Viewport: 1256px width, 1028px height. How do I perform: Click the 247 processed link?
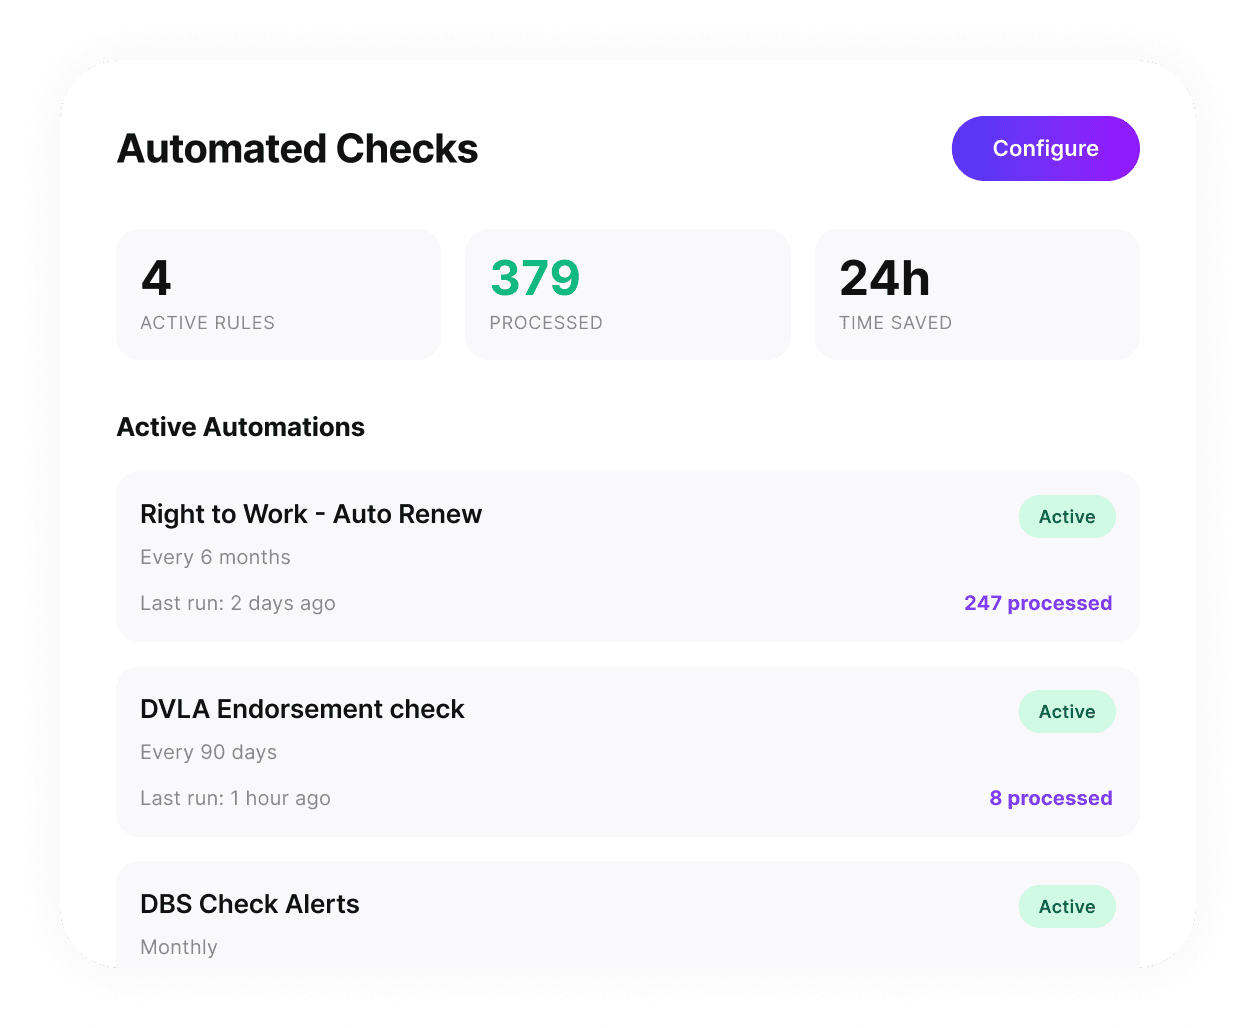[1038, 603]
